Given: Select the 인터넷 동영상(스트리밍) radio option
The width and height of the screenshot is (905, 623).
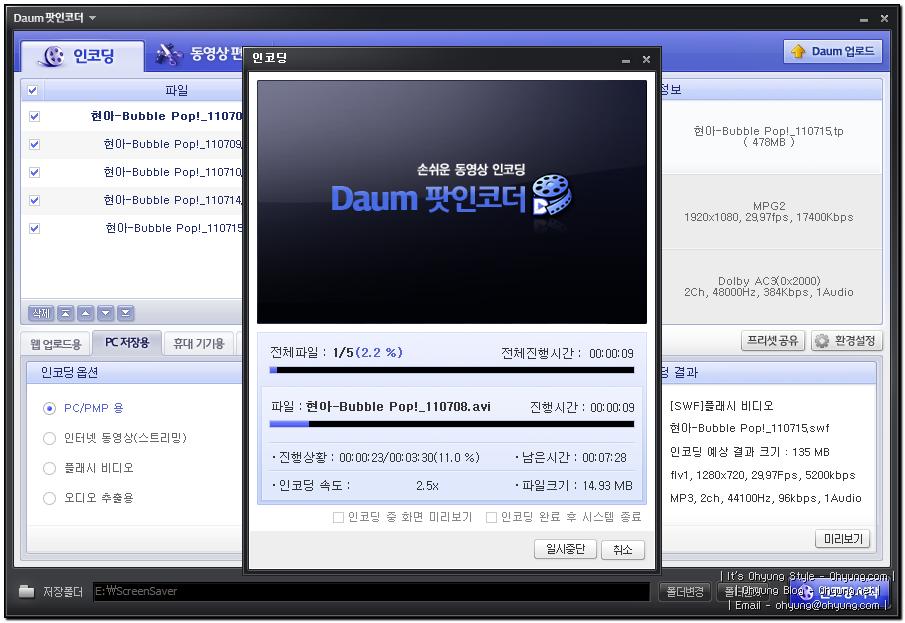Looking at the screenshot, I should click(x=50, y=438).
